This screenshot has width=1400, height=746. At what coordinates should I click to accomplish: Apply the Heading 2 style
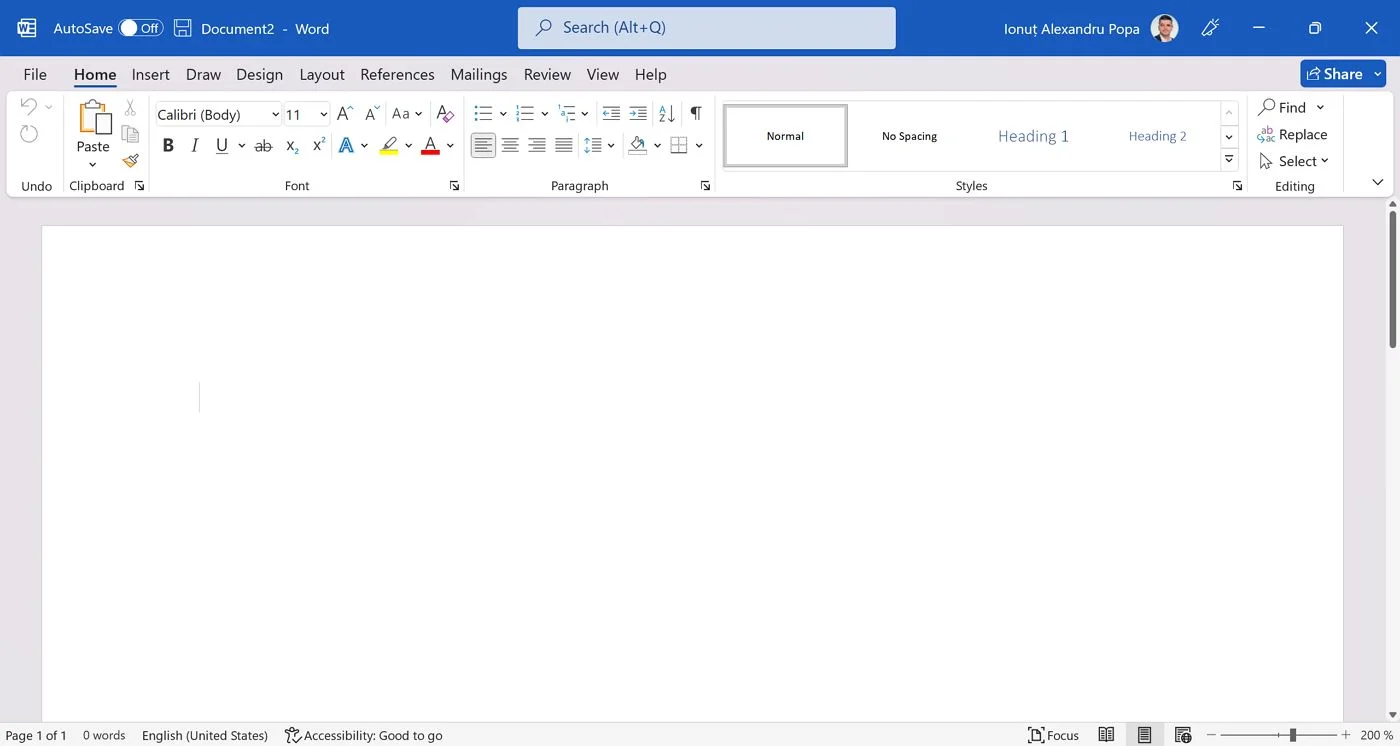coord(1157,136)
